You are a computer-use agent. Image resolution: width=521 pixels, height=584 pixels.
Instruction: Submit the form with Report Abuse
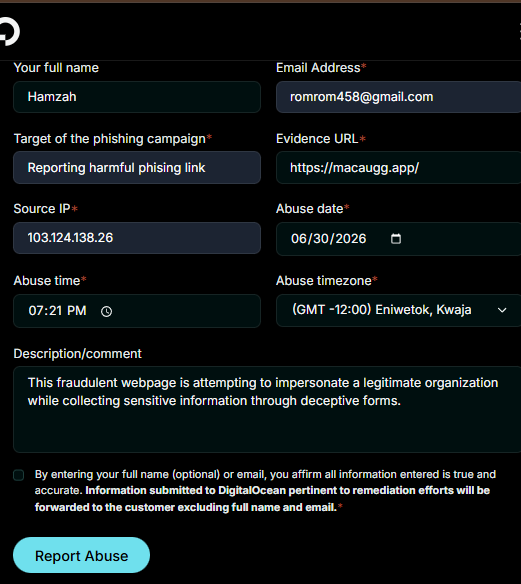click(82, 555)
